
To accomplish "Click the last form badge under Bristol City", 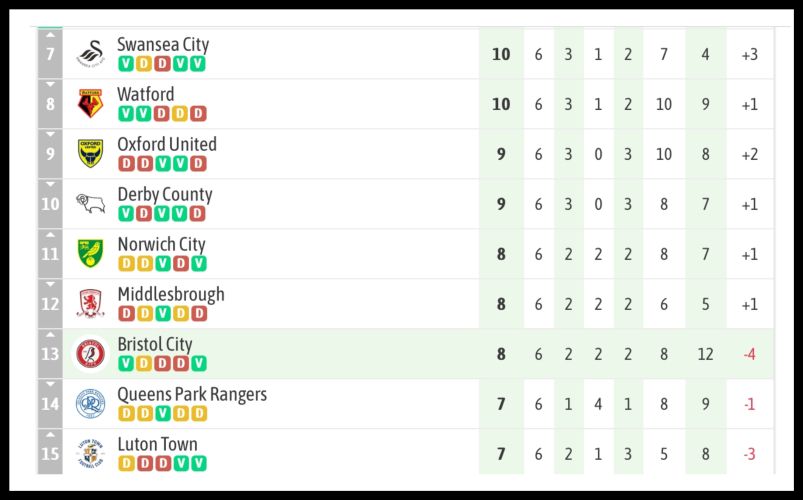I will point(199,364).
